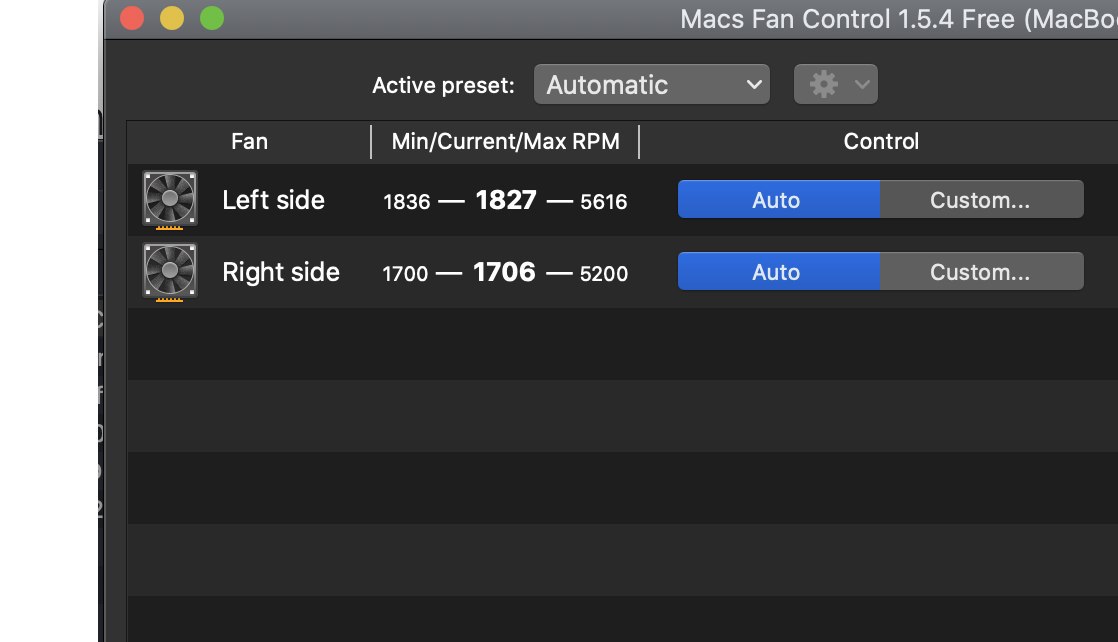Click the Right side fan icon
Viewport: 1118px width, 642px height.
click(x=170, y=272)
